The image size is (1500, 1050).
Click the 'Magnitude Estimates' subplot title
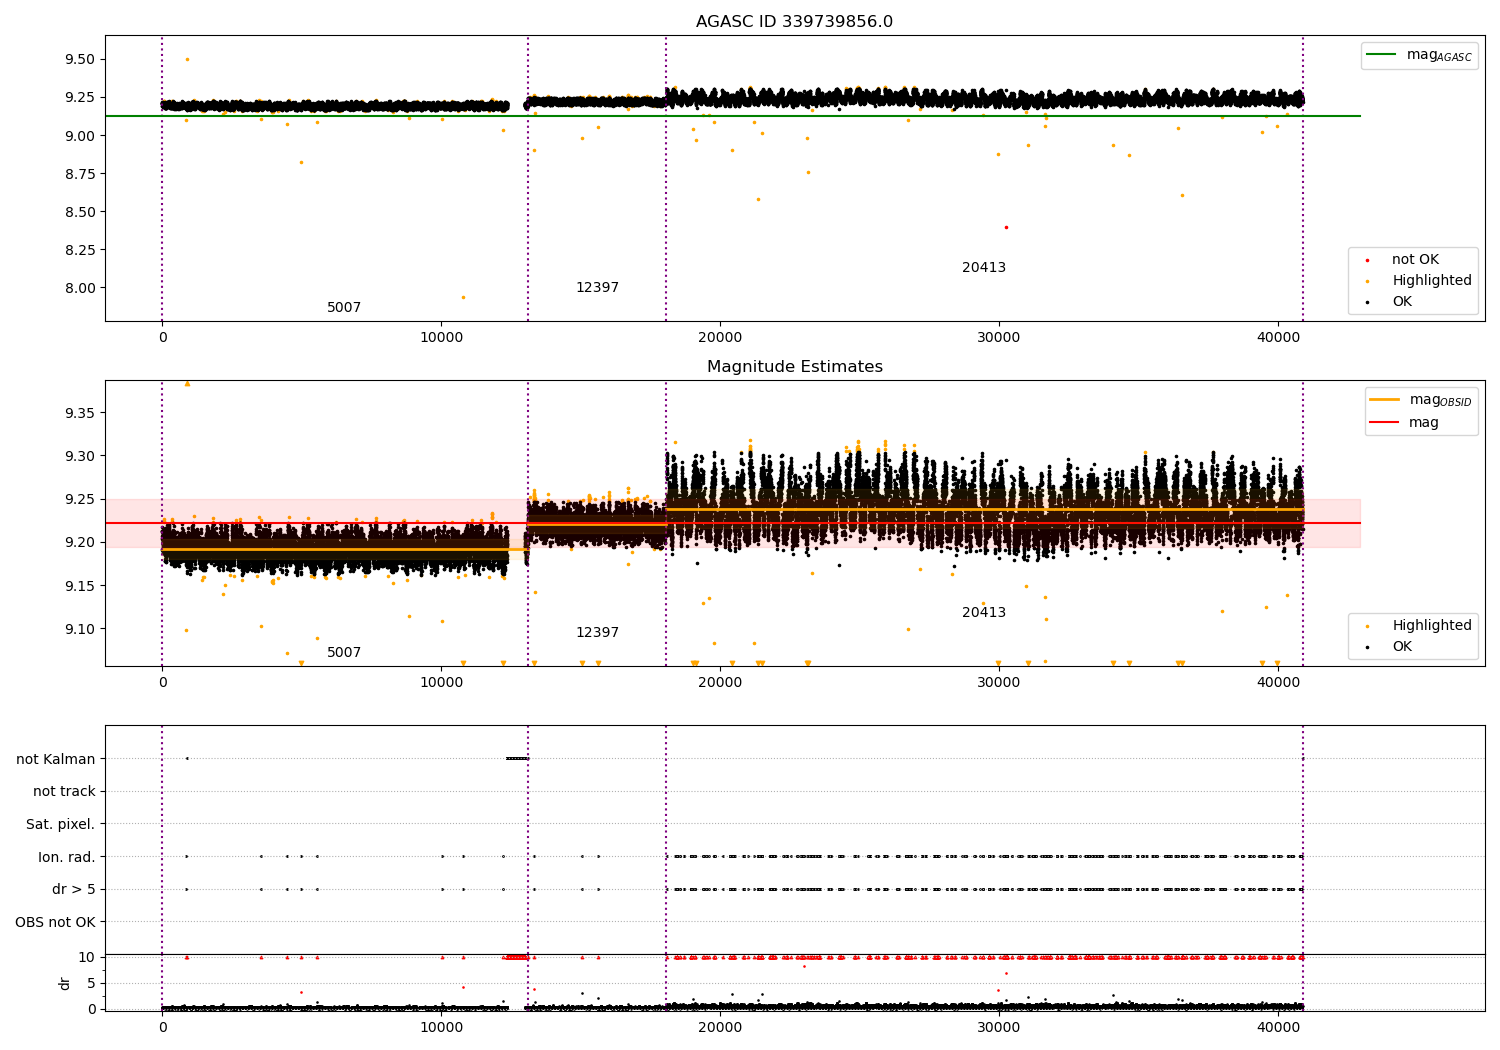pos(794,367)
